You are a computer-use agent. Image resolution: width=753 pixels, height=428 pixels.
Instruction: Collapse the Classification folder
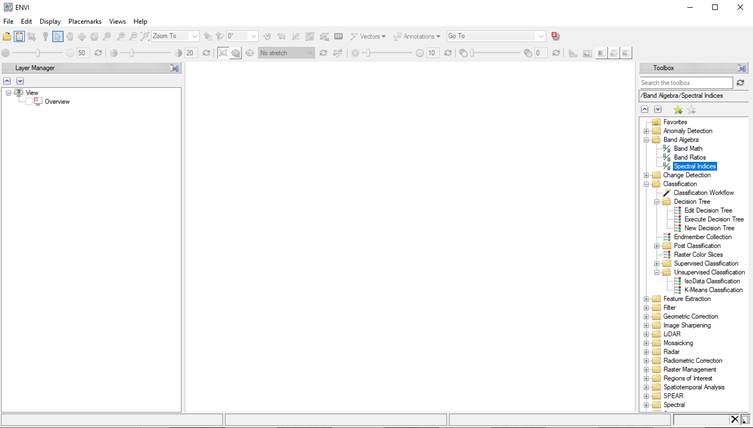pos(646,184)
